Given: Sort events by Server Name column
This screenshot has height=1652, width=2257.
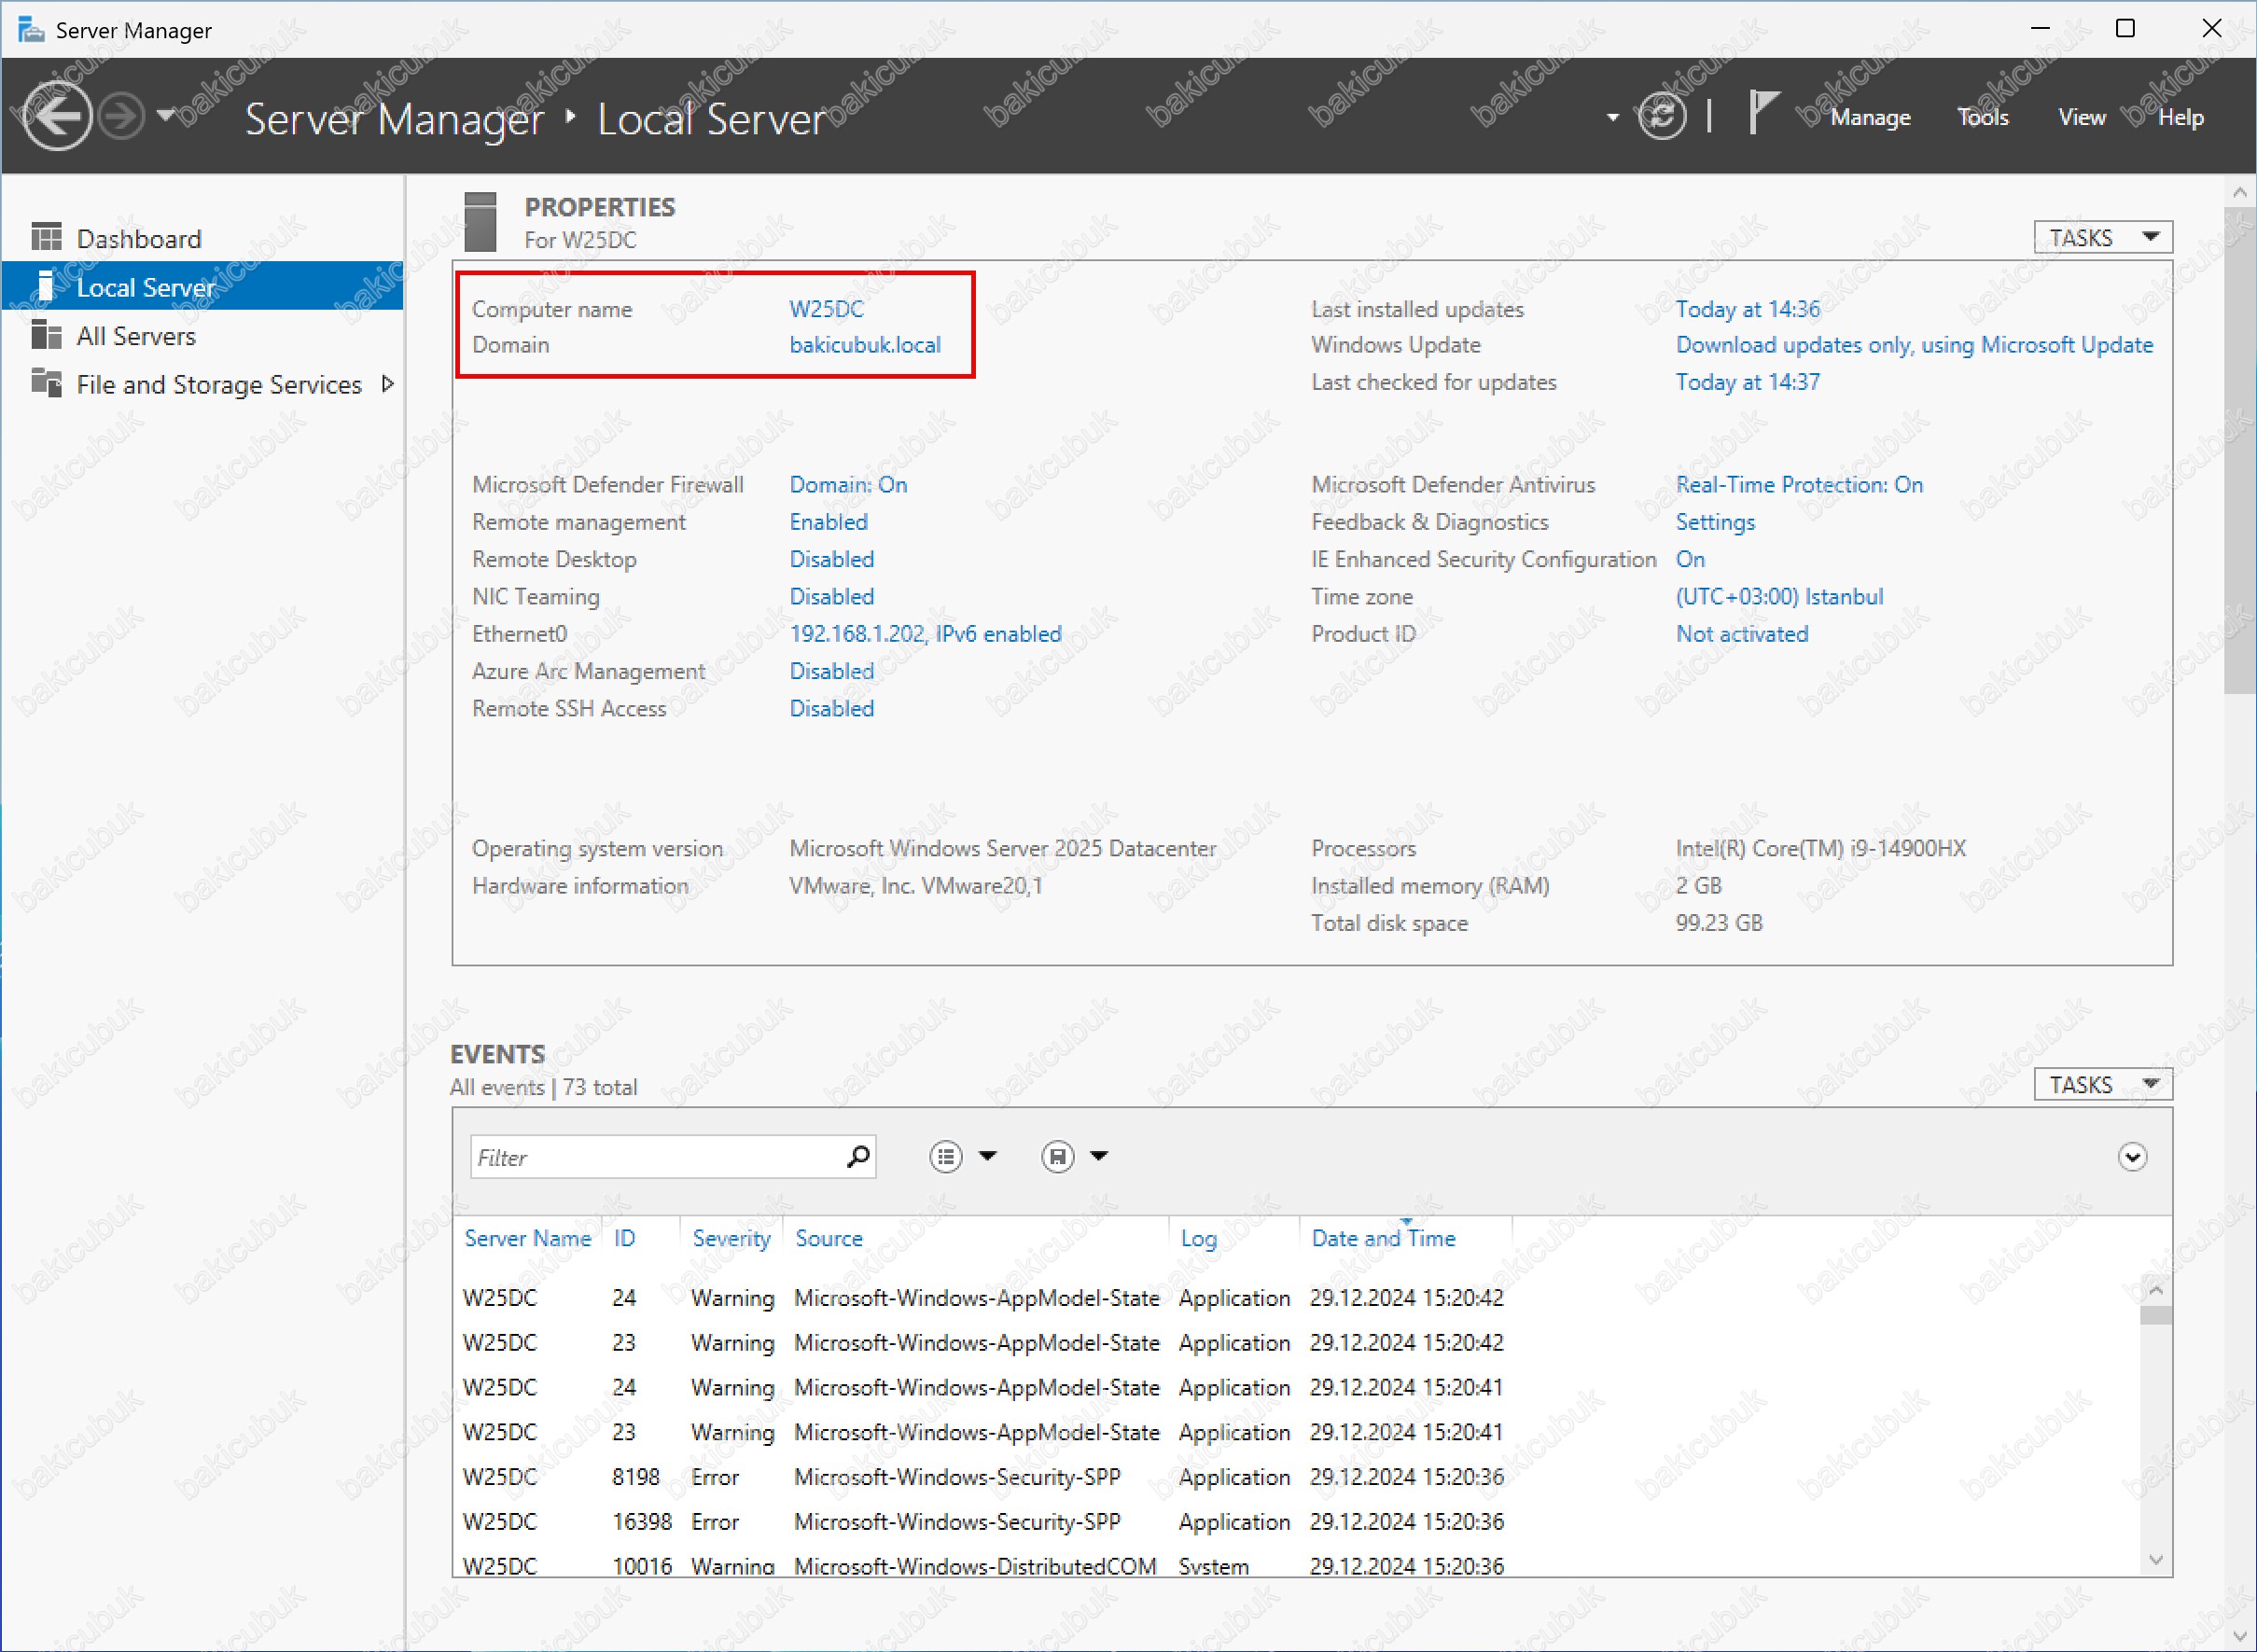Looking at the screenshot, I should point(528,1238).
